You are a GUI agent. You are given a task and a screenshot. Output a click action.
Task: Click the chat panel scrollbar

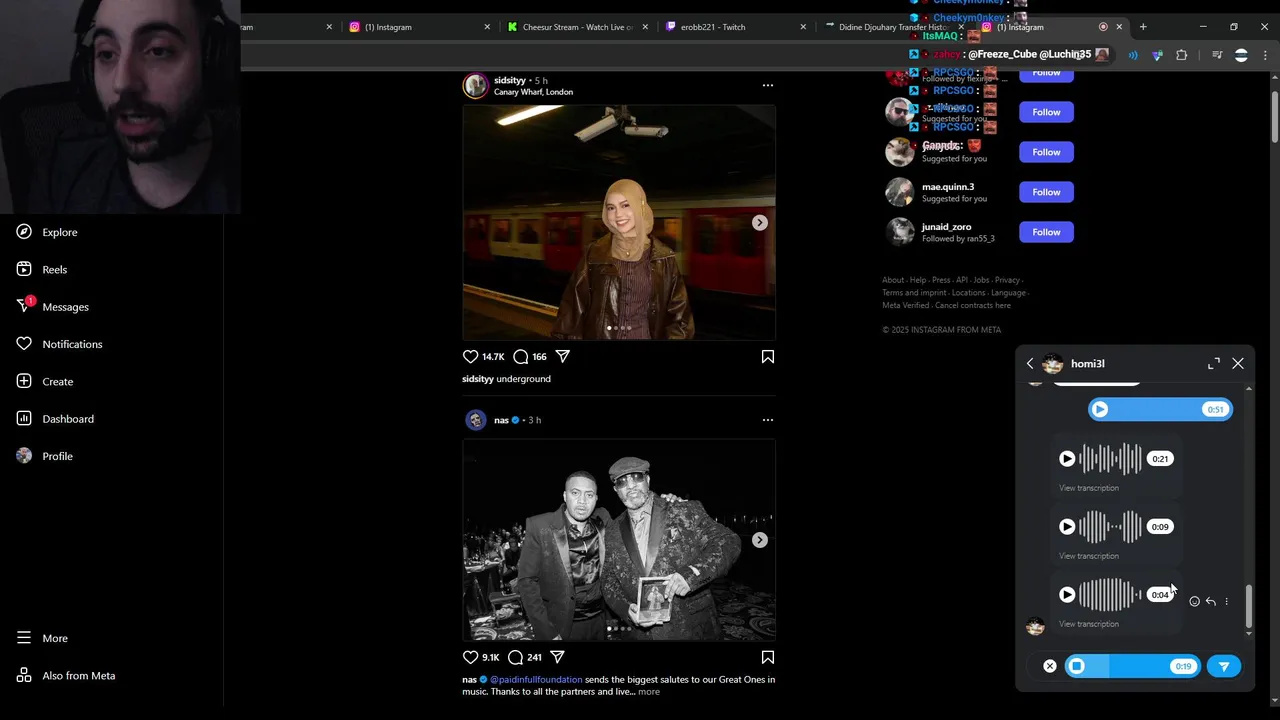(x=1248, y=608)
